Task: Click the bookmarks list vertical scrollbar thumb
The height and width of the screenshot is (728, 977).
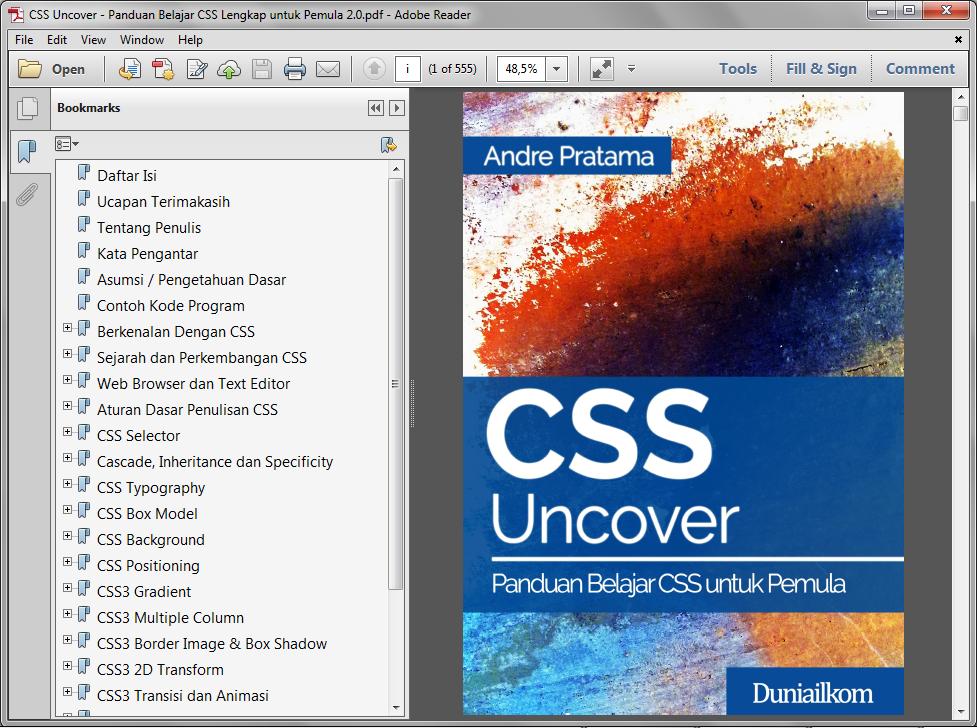Action: coord(396,384)
